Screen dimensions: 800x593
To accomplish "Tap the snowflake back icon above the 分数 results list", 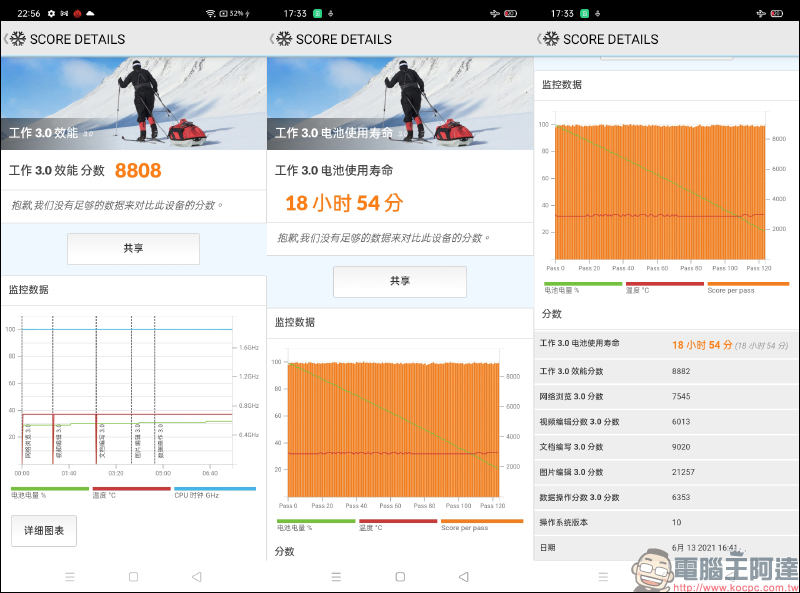I will pos(549,39).
